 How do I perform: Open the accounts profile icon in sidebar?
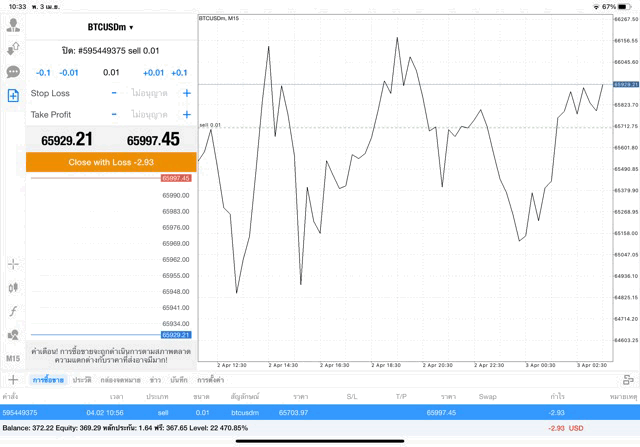13,25
